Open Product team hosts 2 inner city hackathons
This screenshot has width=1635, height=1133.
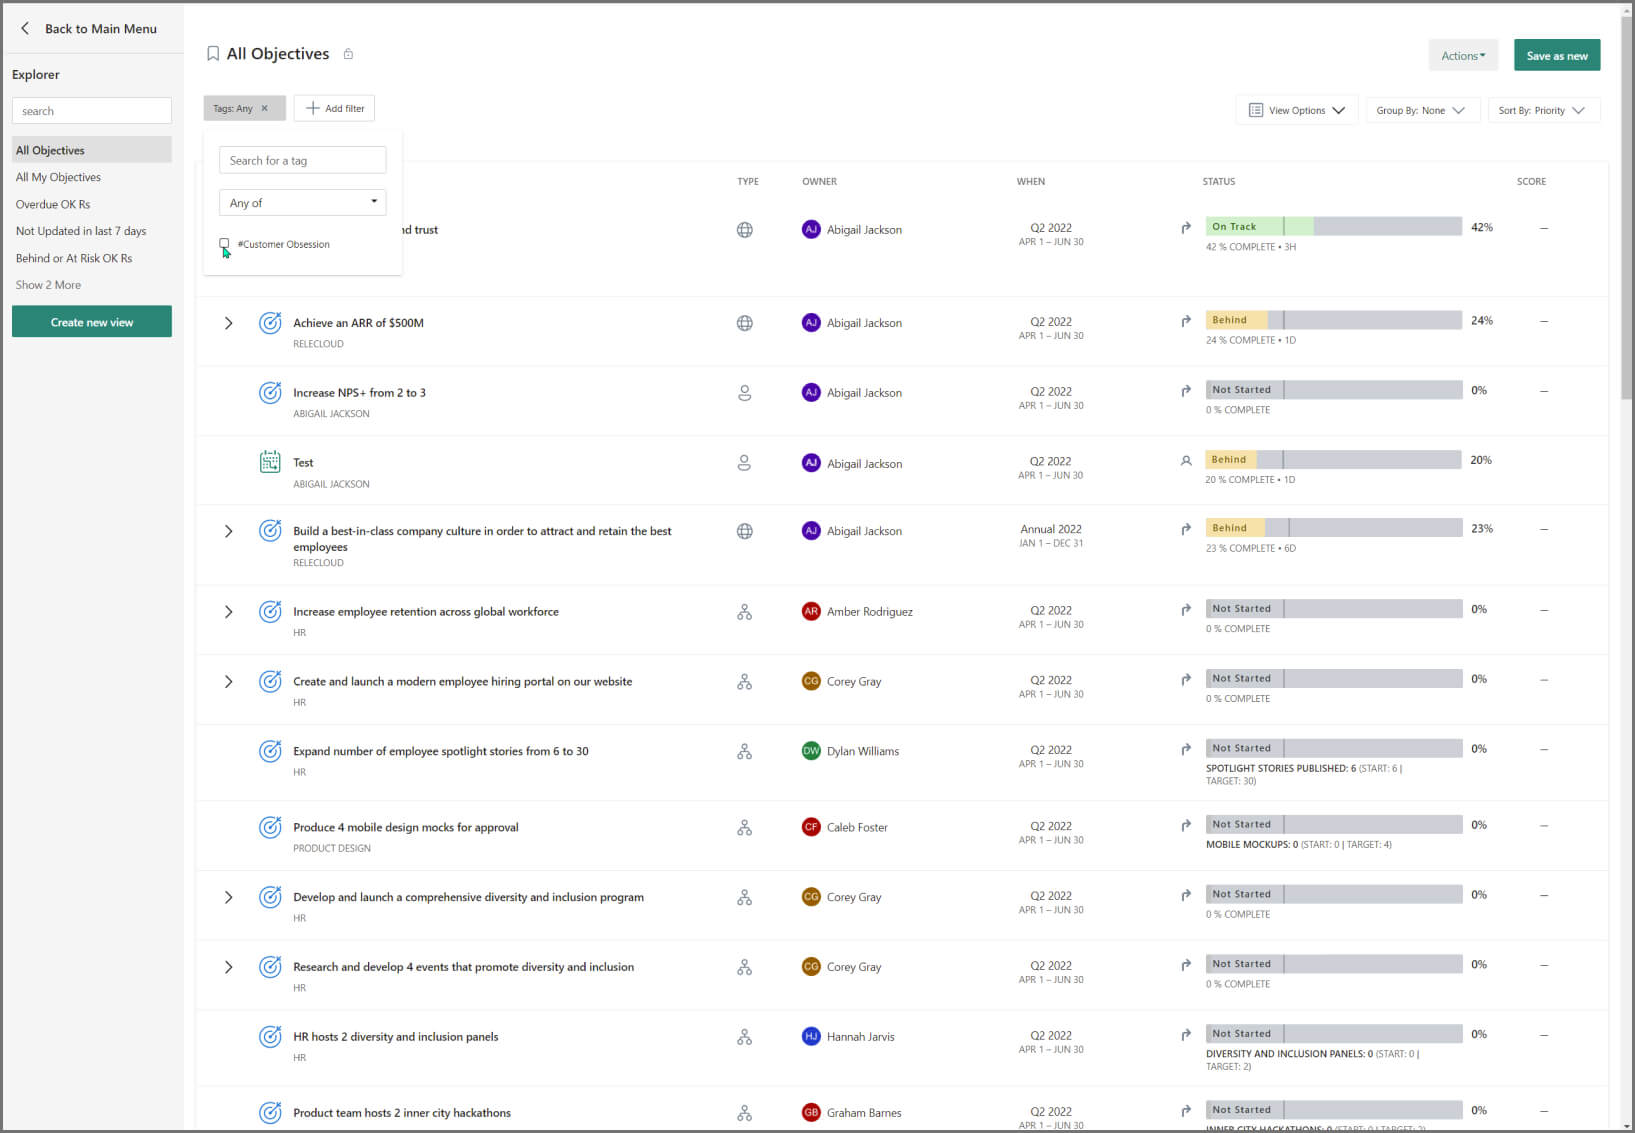[402, 1113]
